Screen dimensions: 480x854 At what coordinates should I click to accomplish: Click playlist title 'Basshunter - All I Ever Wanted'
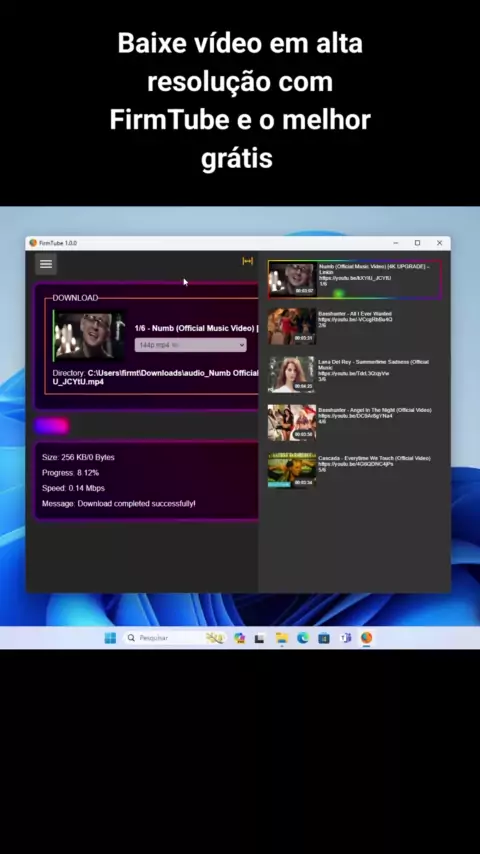point(355,314)
